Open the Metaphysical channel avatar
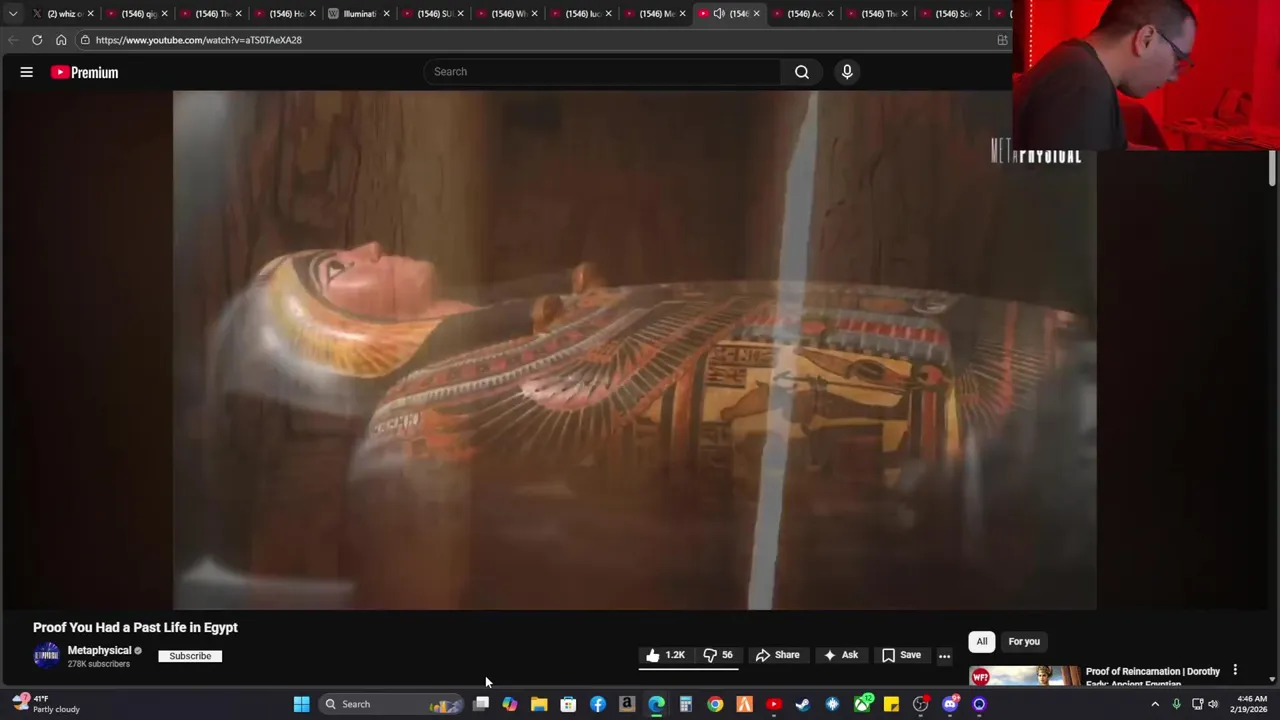The image size is (1280, 720). tap(46, 656)
